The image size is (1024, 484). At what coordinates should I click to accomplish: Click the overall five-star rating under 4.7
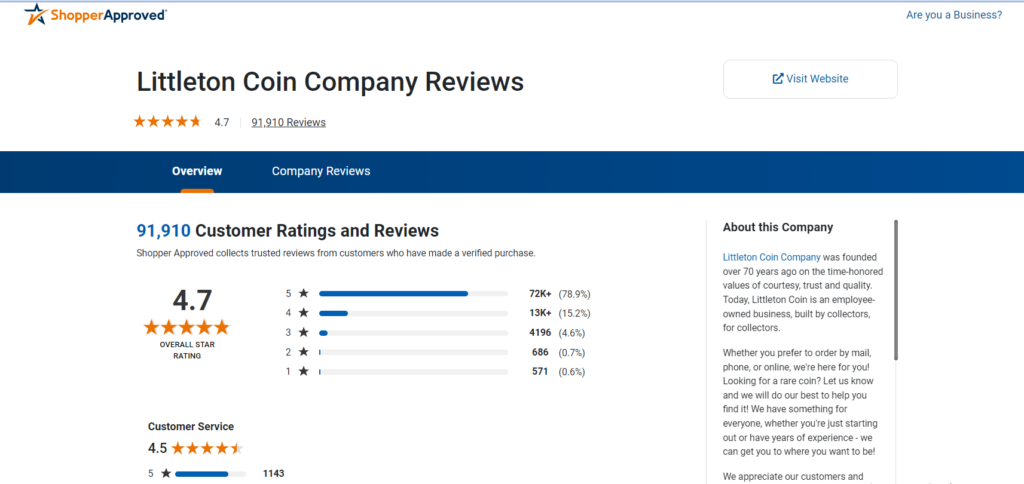click(x=187, y=327)
